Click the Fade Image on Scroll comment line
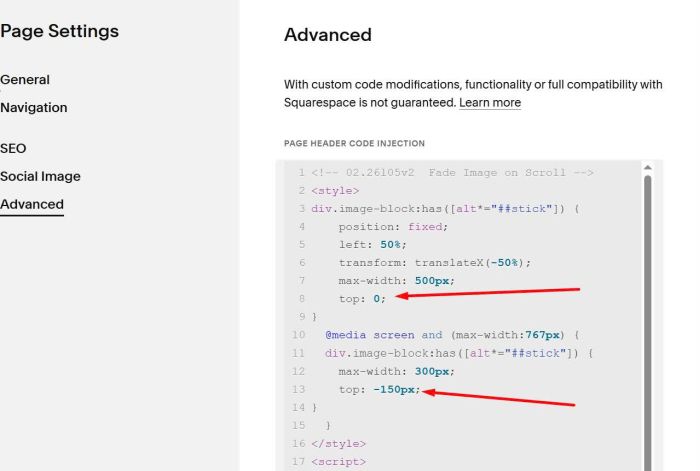 (452, 173)
